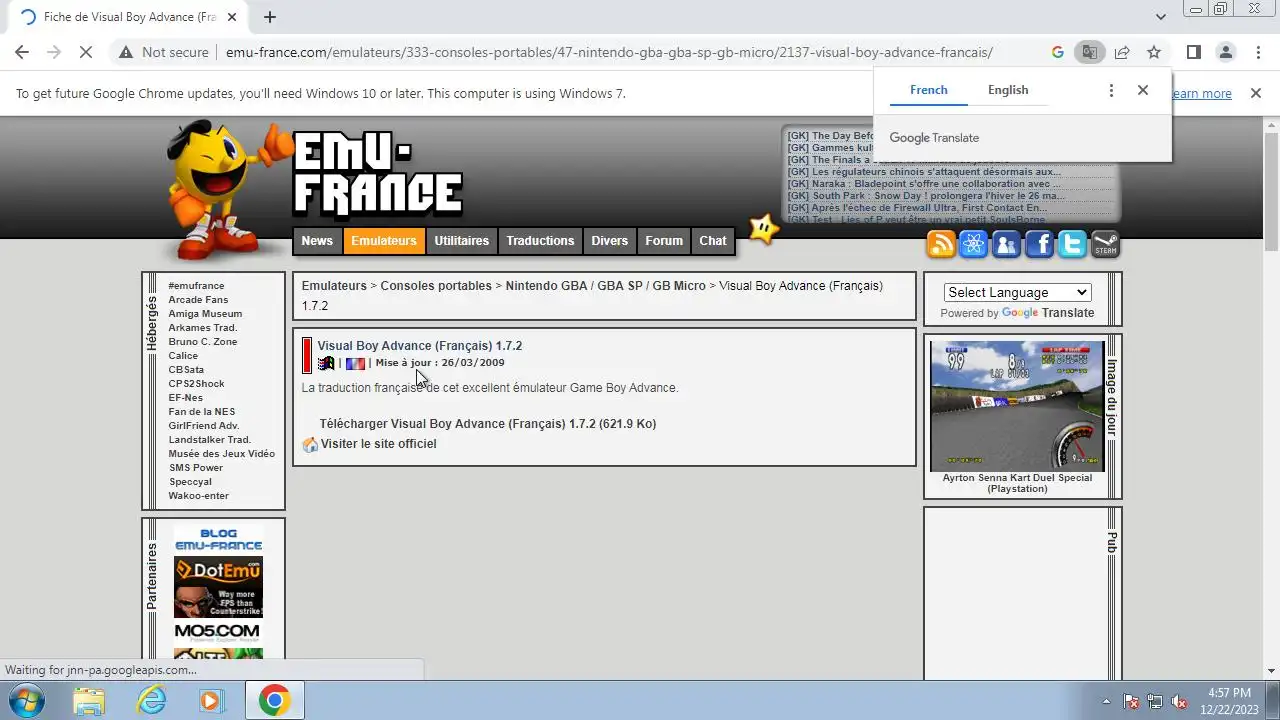
Task: Click the yellow star icon beside Chat
Action: click(764, 229)
